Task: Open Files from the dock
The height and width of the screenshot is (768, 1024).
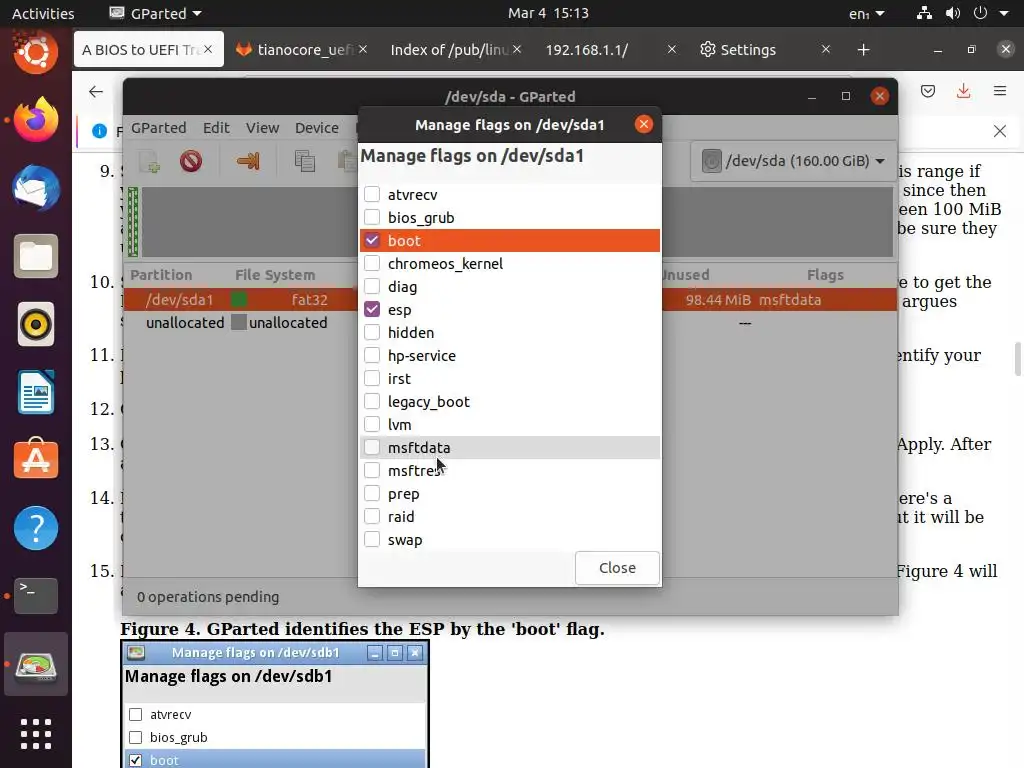Action: (35, 256)
